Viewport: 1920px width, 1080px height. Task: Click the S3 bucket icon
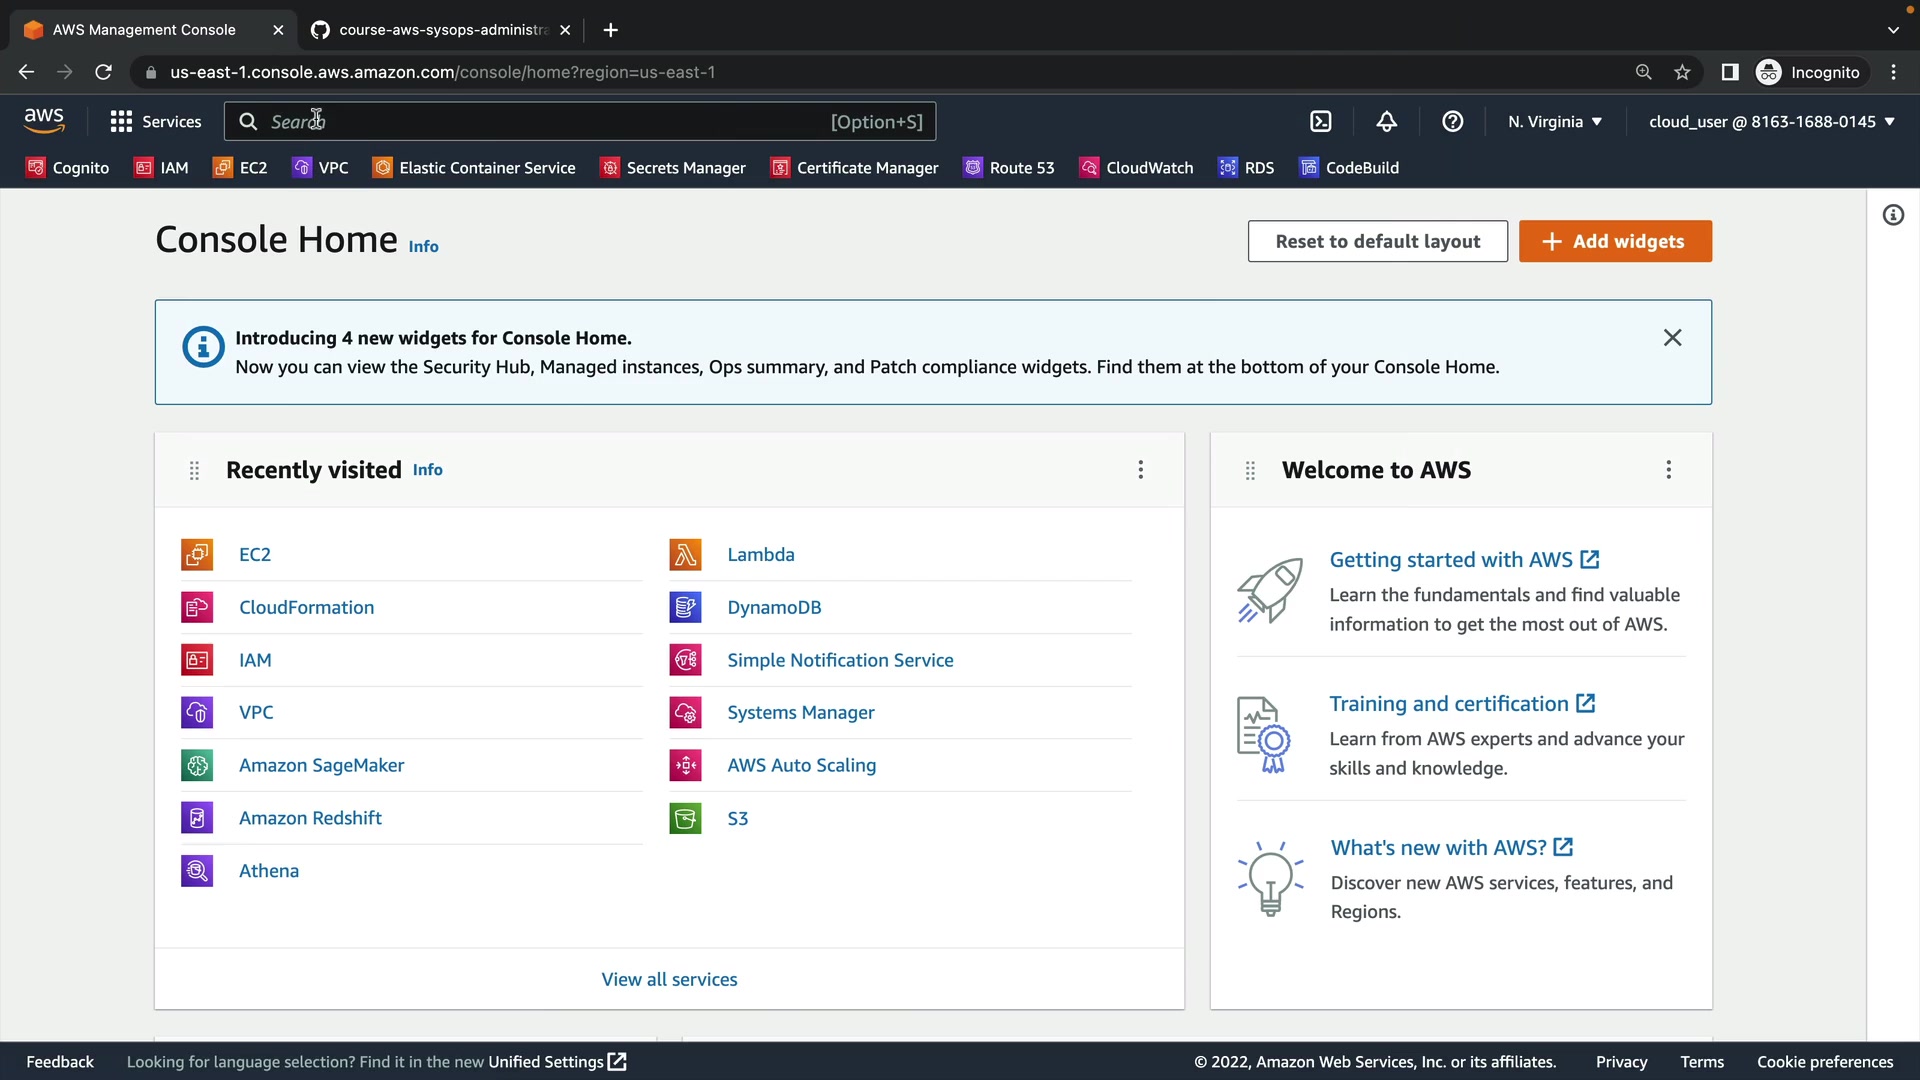click(x=685, y=819)
